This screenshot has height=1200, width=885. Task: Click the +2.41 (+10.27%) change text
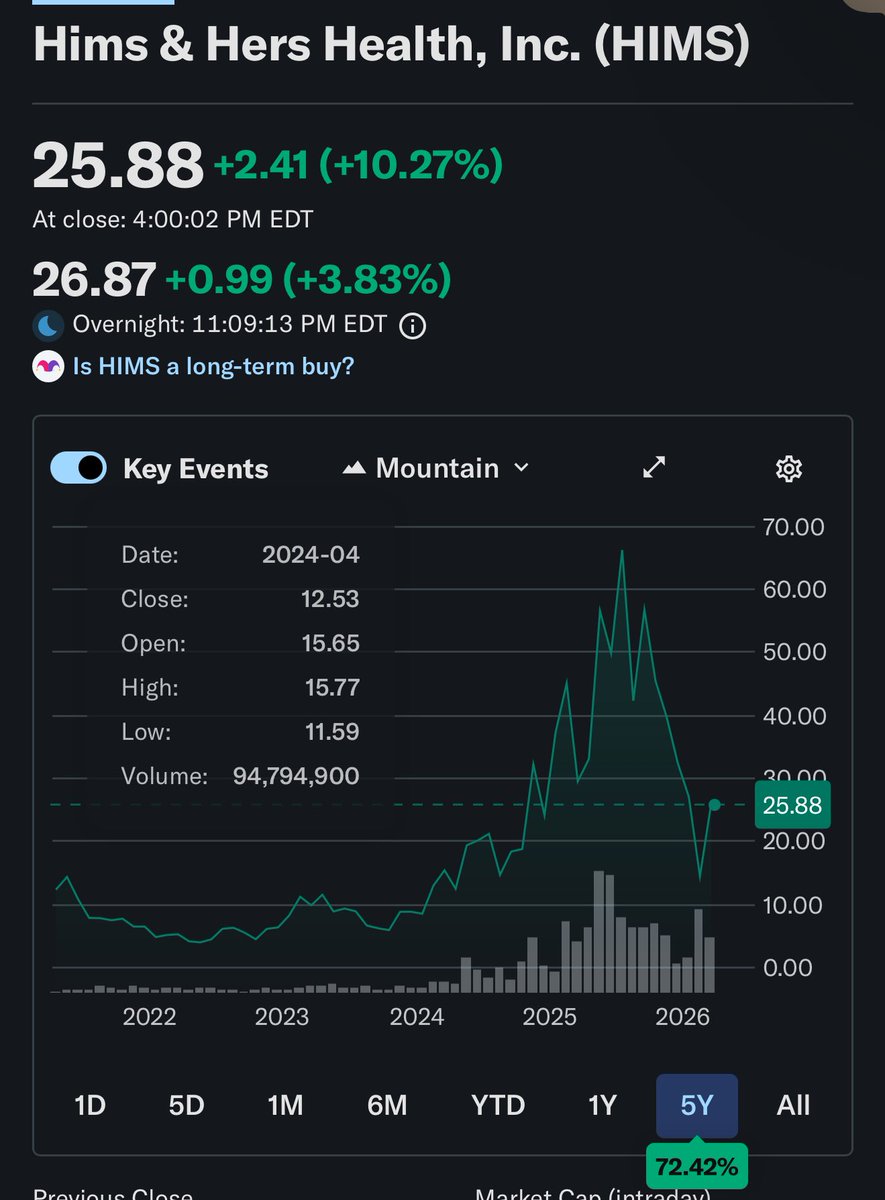(357, 165)
